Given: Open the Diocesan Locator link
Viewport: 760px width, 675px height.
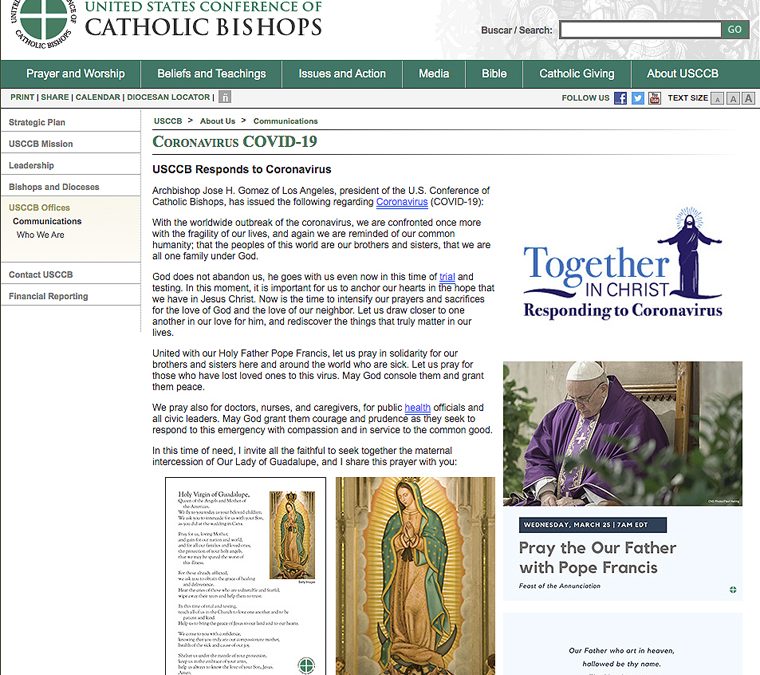Looking at the screenshot, I should pyautogui.click(x=168, y=97).
